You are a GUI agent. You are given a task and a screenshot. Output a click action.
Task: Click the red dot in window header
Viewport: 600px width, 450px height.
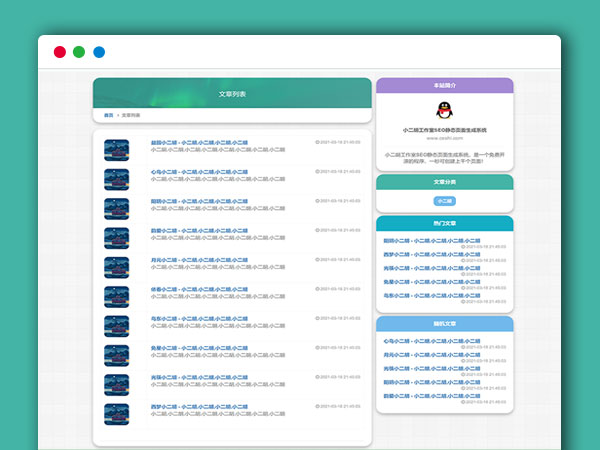pos(60,52)
